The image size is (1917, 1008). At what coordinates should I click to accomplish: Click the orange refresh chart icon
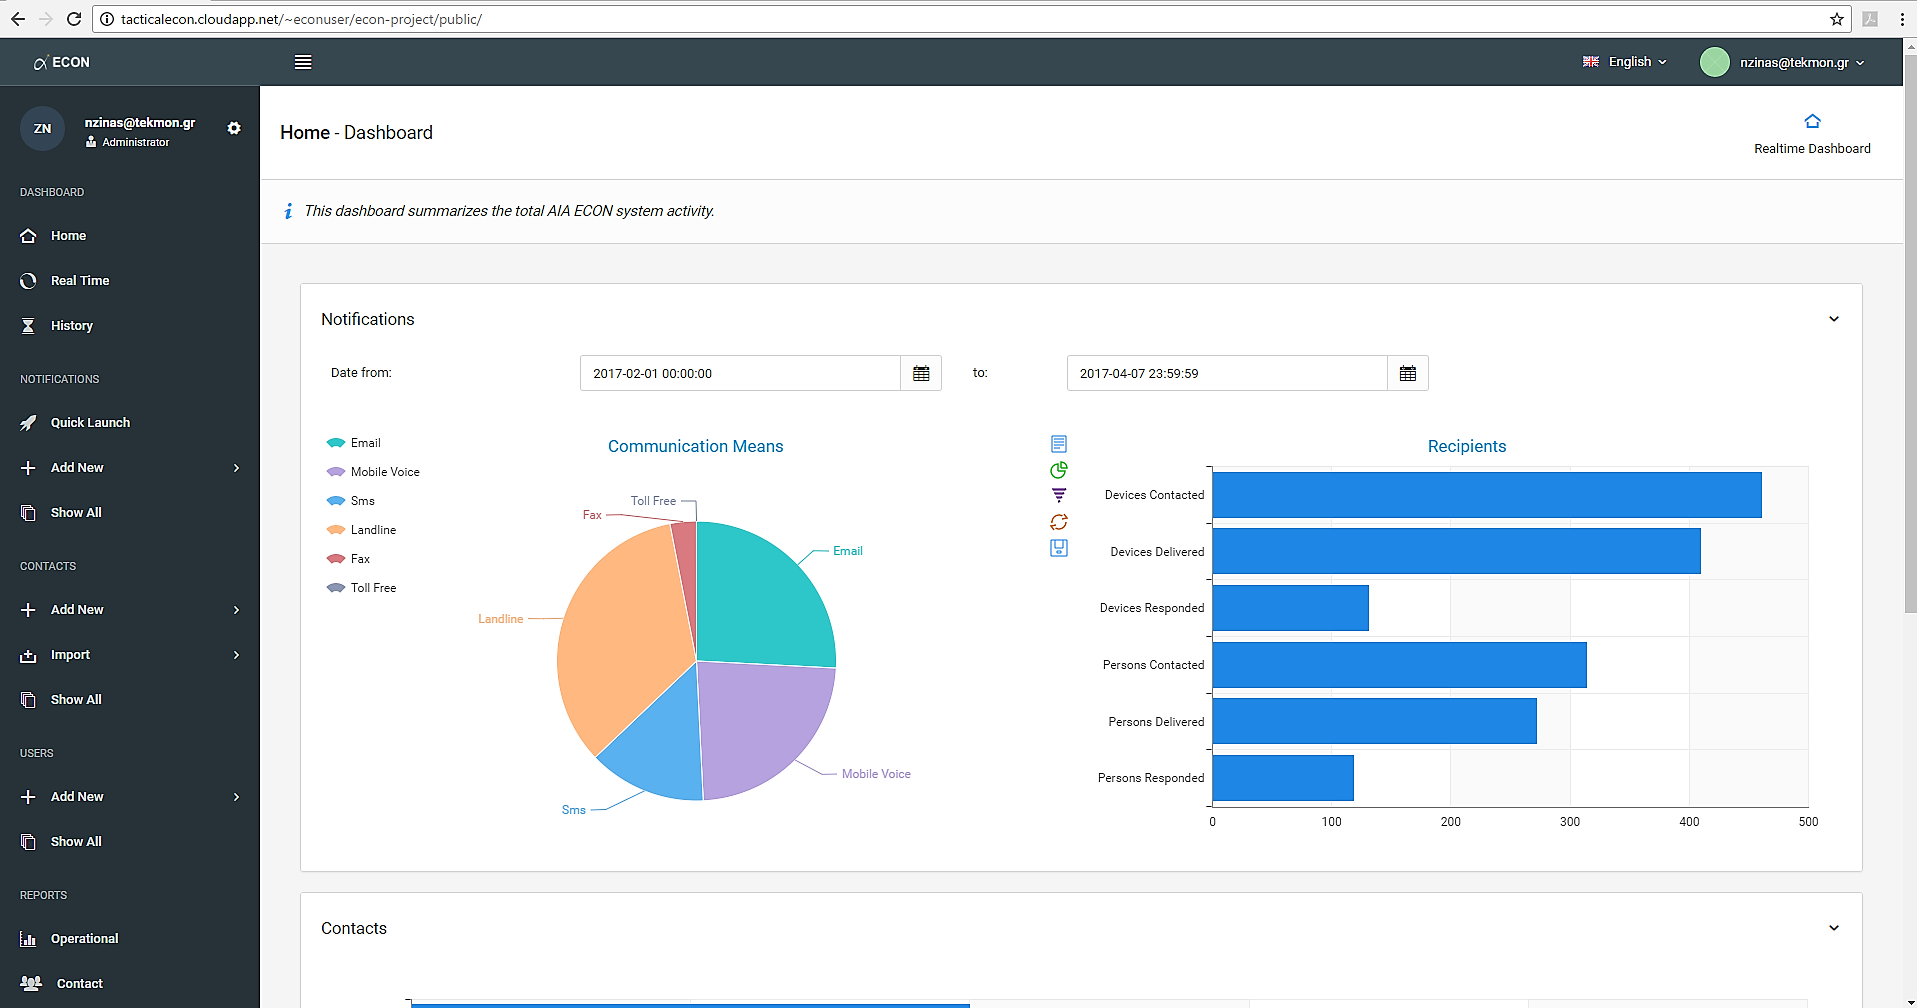(x=1059, y=522)
